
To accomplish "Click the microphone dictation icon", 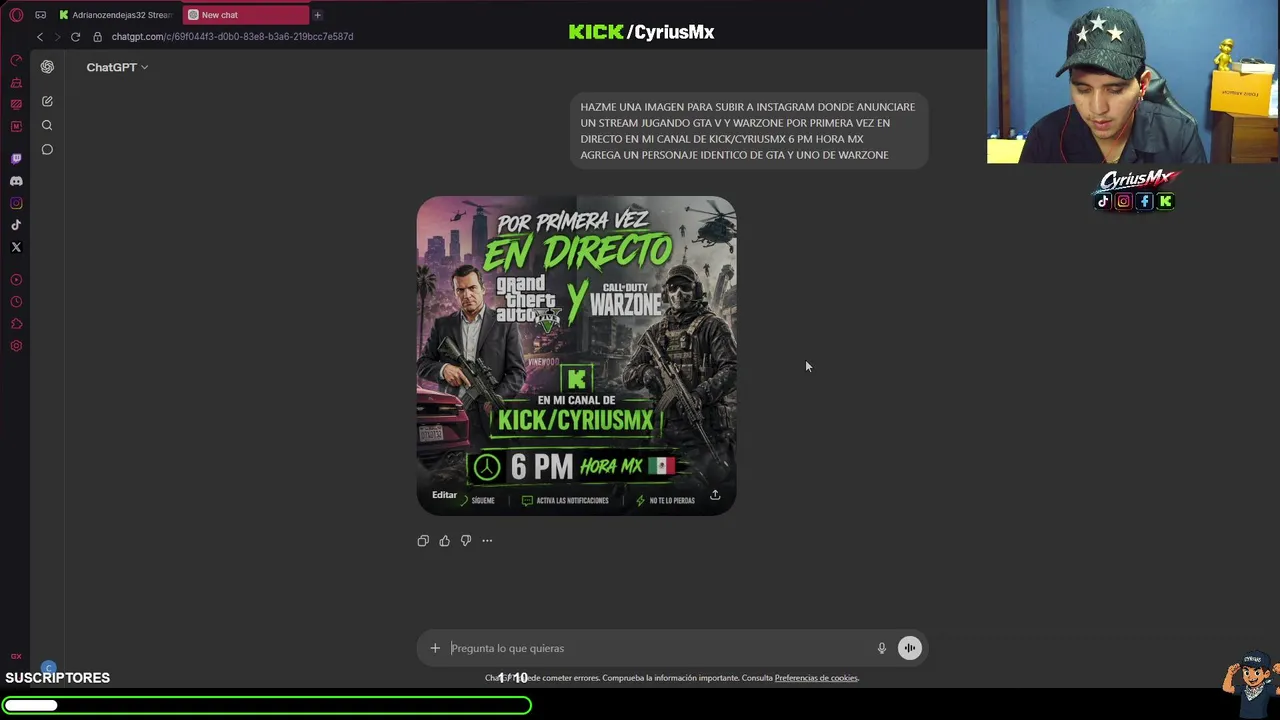I will pos(882,648).
